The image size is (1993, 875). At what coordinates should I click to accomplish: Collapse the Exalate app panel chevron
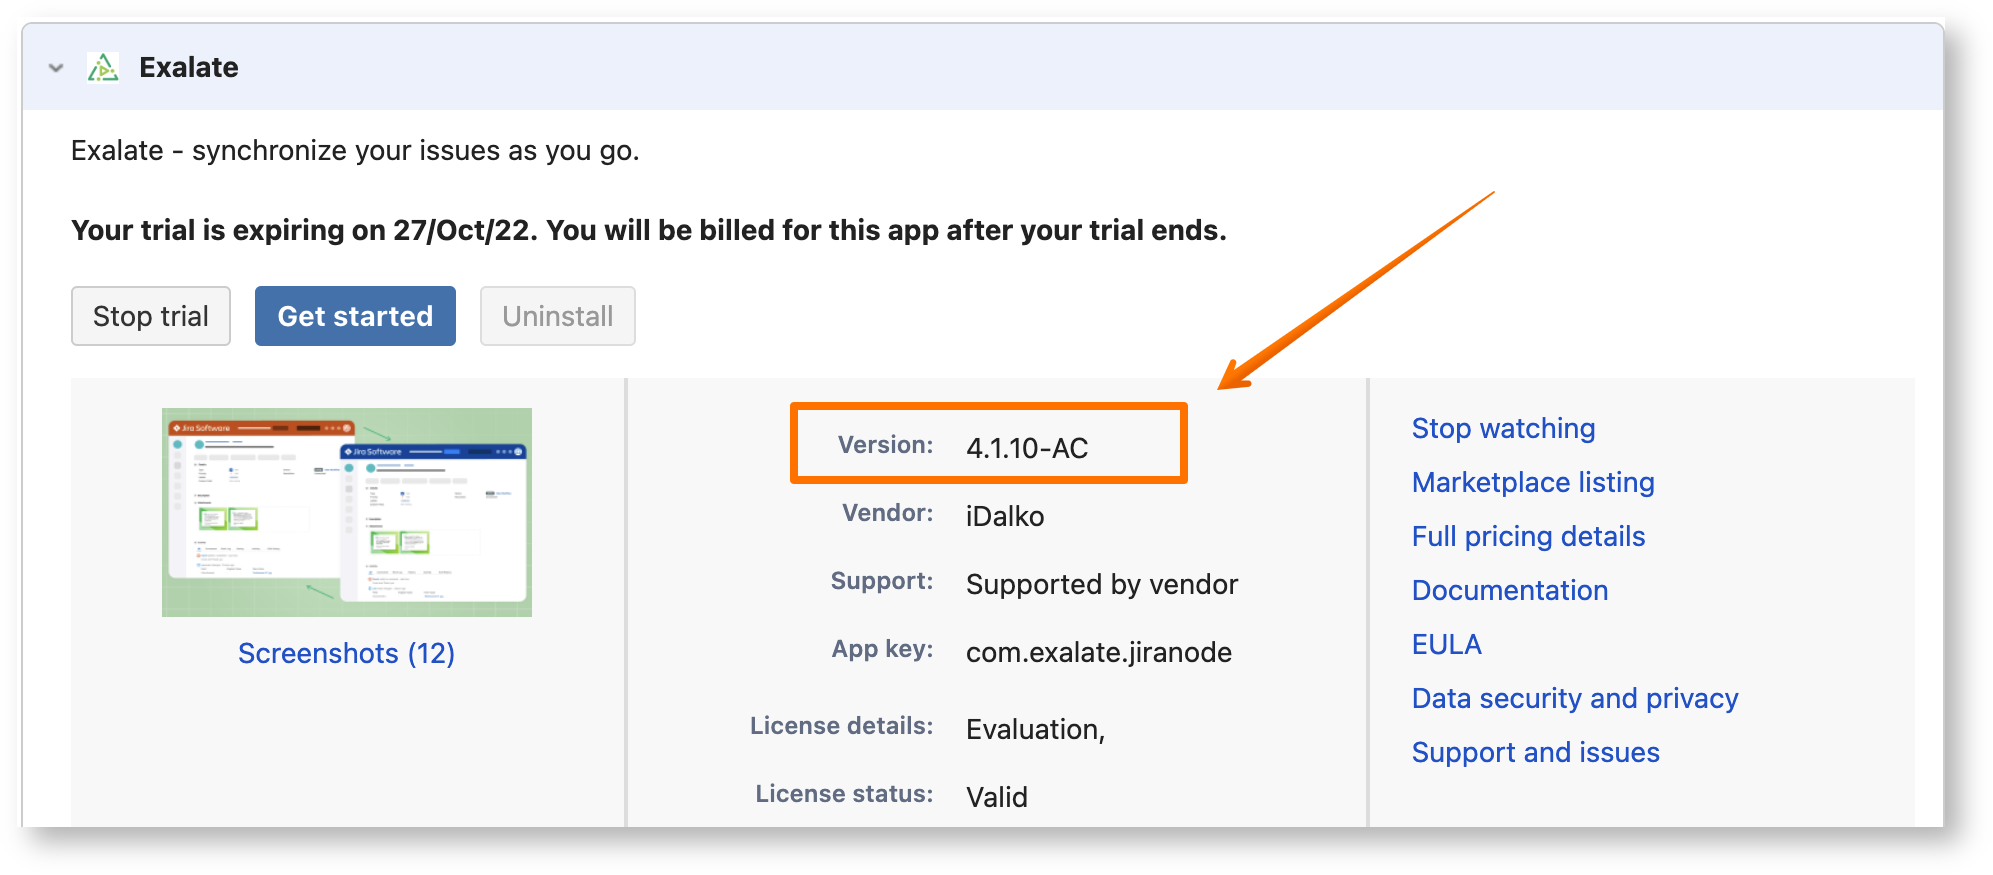[x=56, y=68]
